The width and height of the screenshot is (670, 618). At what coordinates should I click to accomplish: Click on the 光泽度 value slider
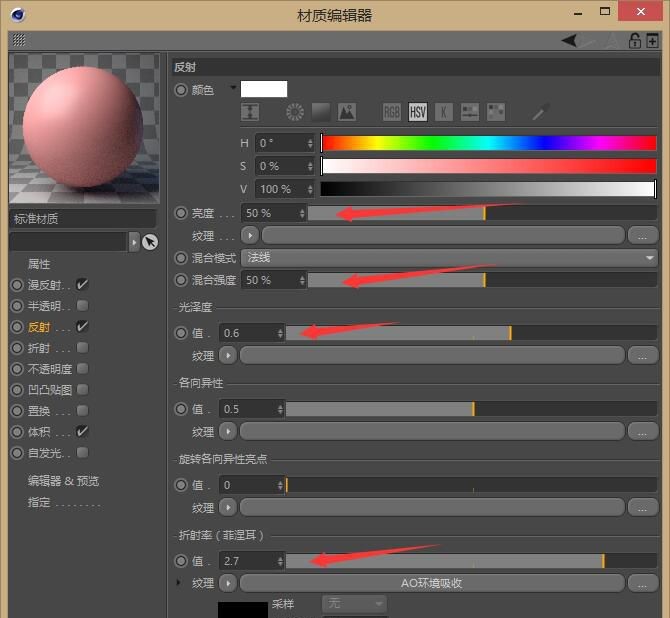[471, 333]
